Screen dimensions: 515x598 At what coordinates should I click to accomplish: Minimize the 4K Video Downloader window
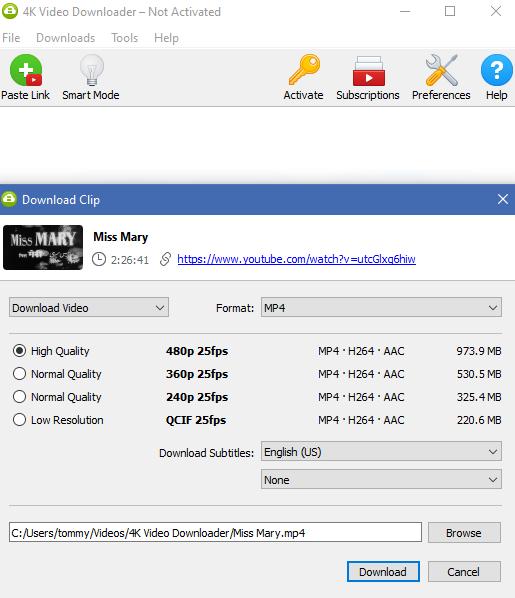click(x=405, y=11)
